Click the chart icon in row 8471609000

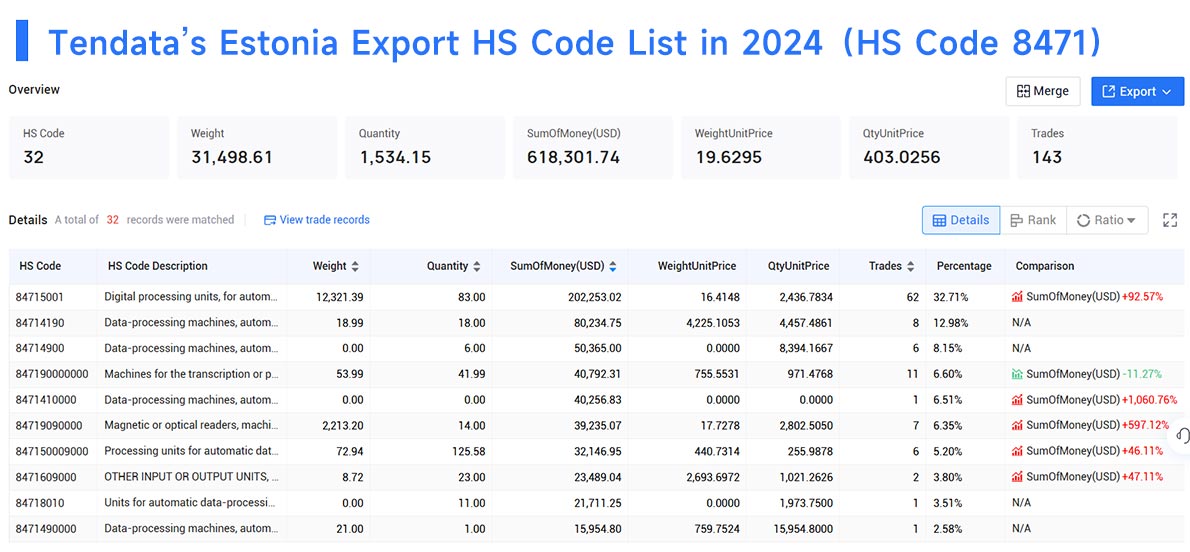(1017, 478)
